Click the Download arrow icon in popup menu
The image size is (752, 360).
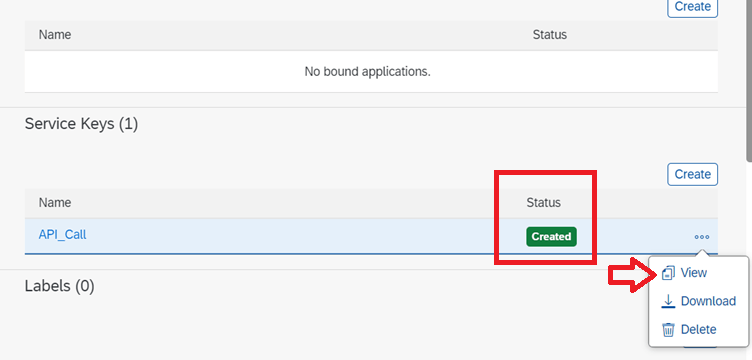tap(668, 301)
